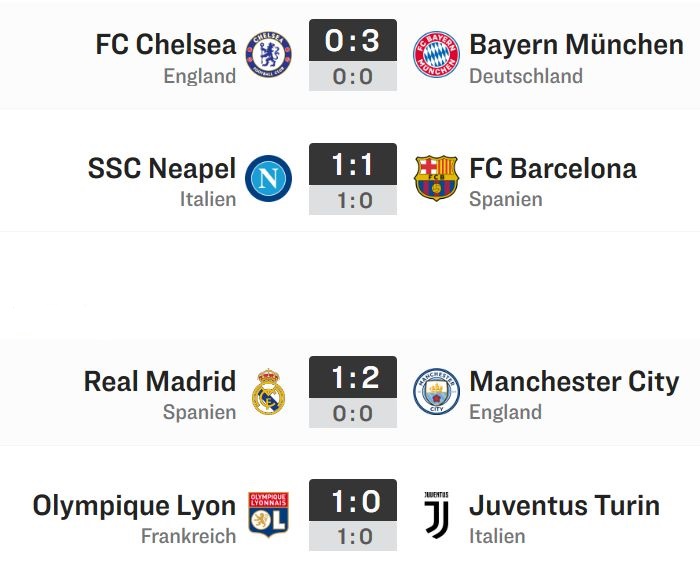
Task: Open the FC Chelsea team name link
Action: [x=166, y=45]
